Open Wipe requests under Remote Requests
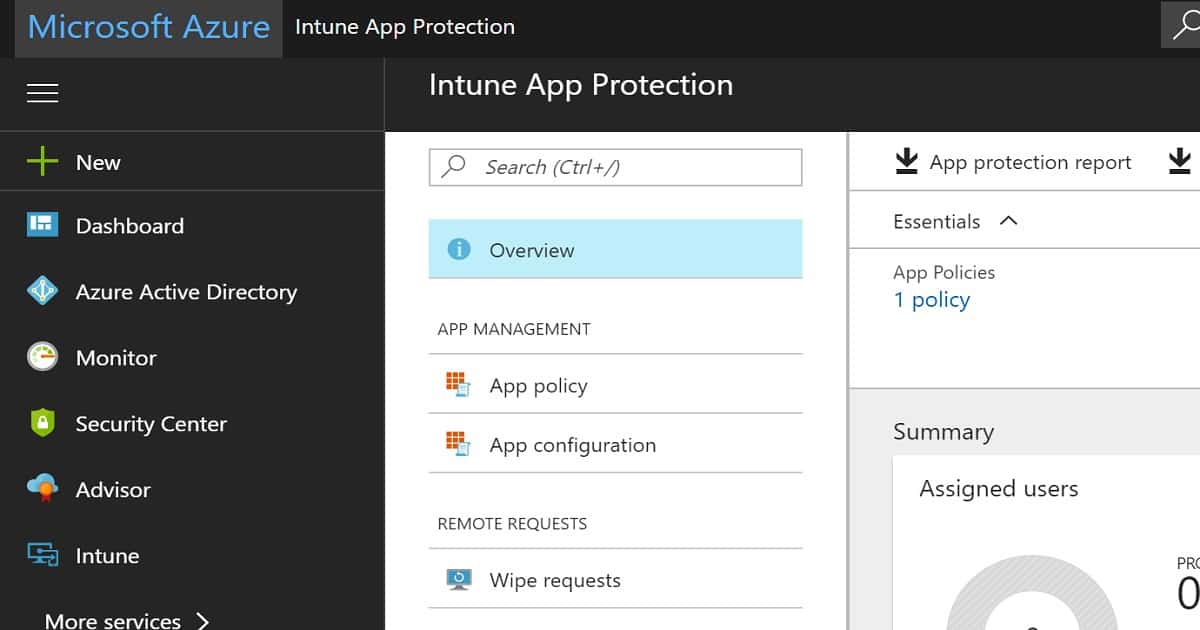Viewport: 1200px width, 630px height. point(615,580)
